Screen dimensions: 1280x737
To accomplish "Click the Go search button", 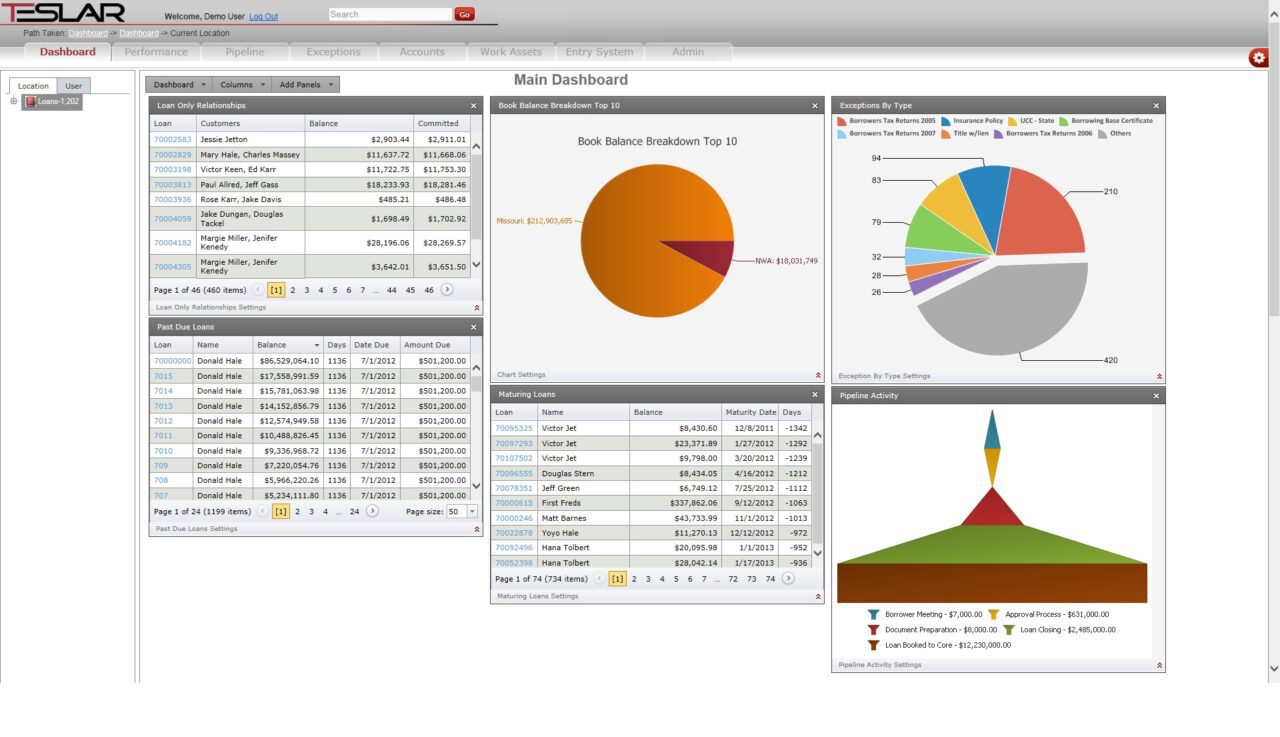I will tap(464, 15).
